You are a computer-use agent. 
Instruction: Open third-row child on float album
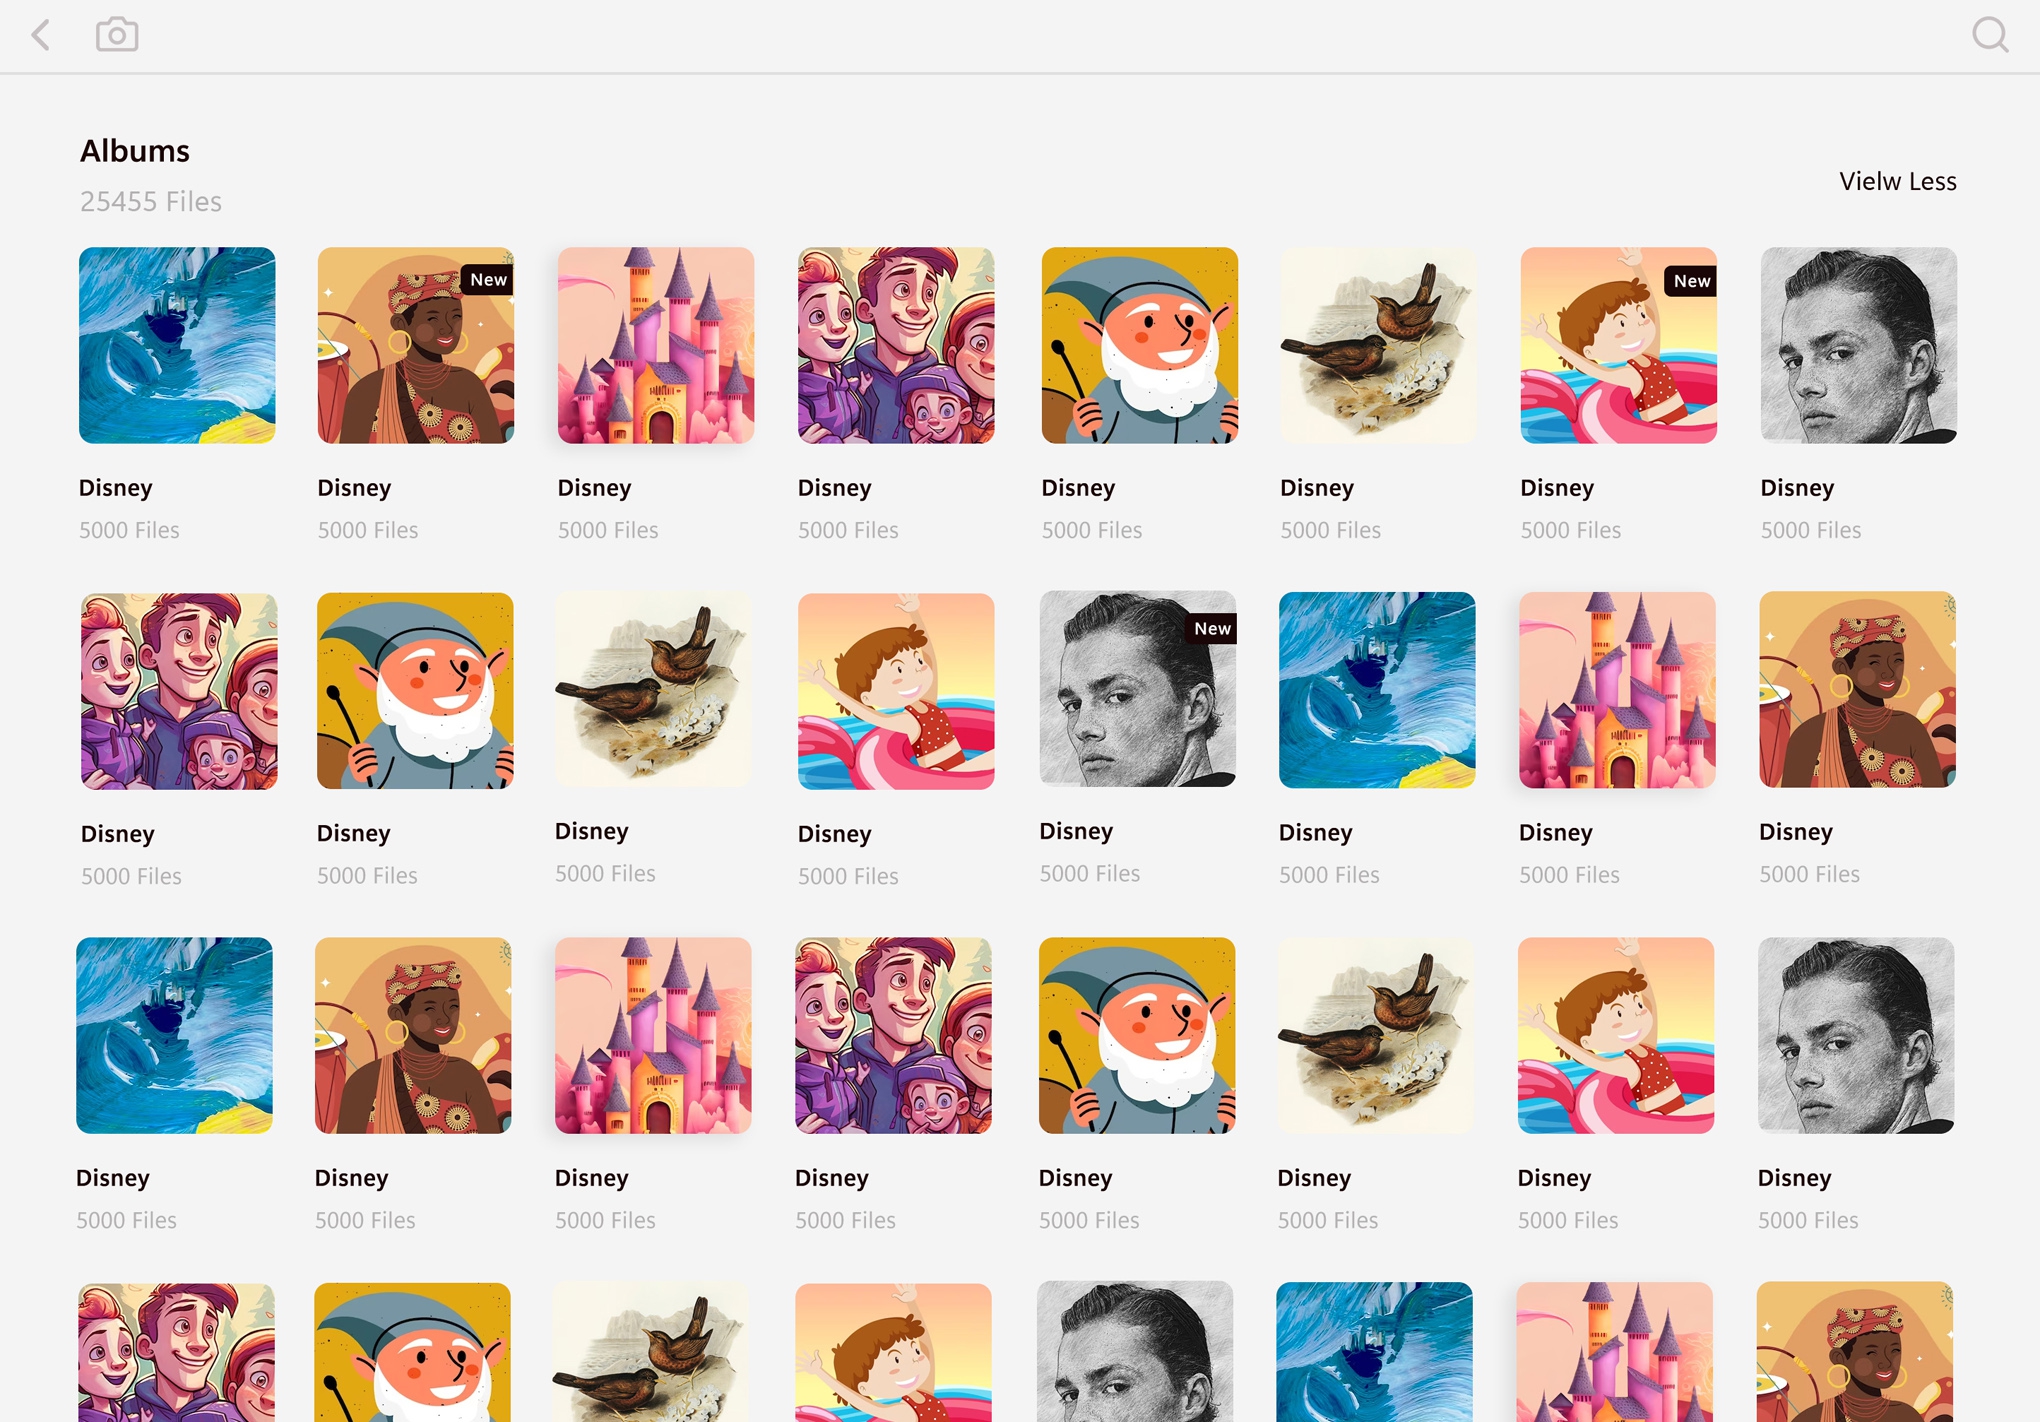pos(1616,1035)
